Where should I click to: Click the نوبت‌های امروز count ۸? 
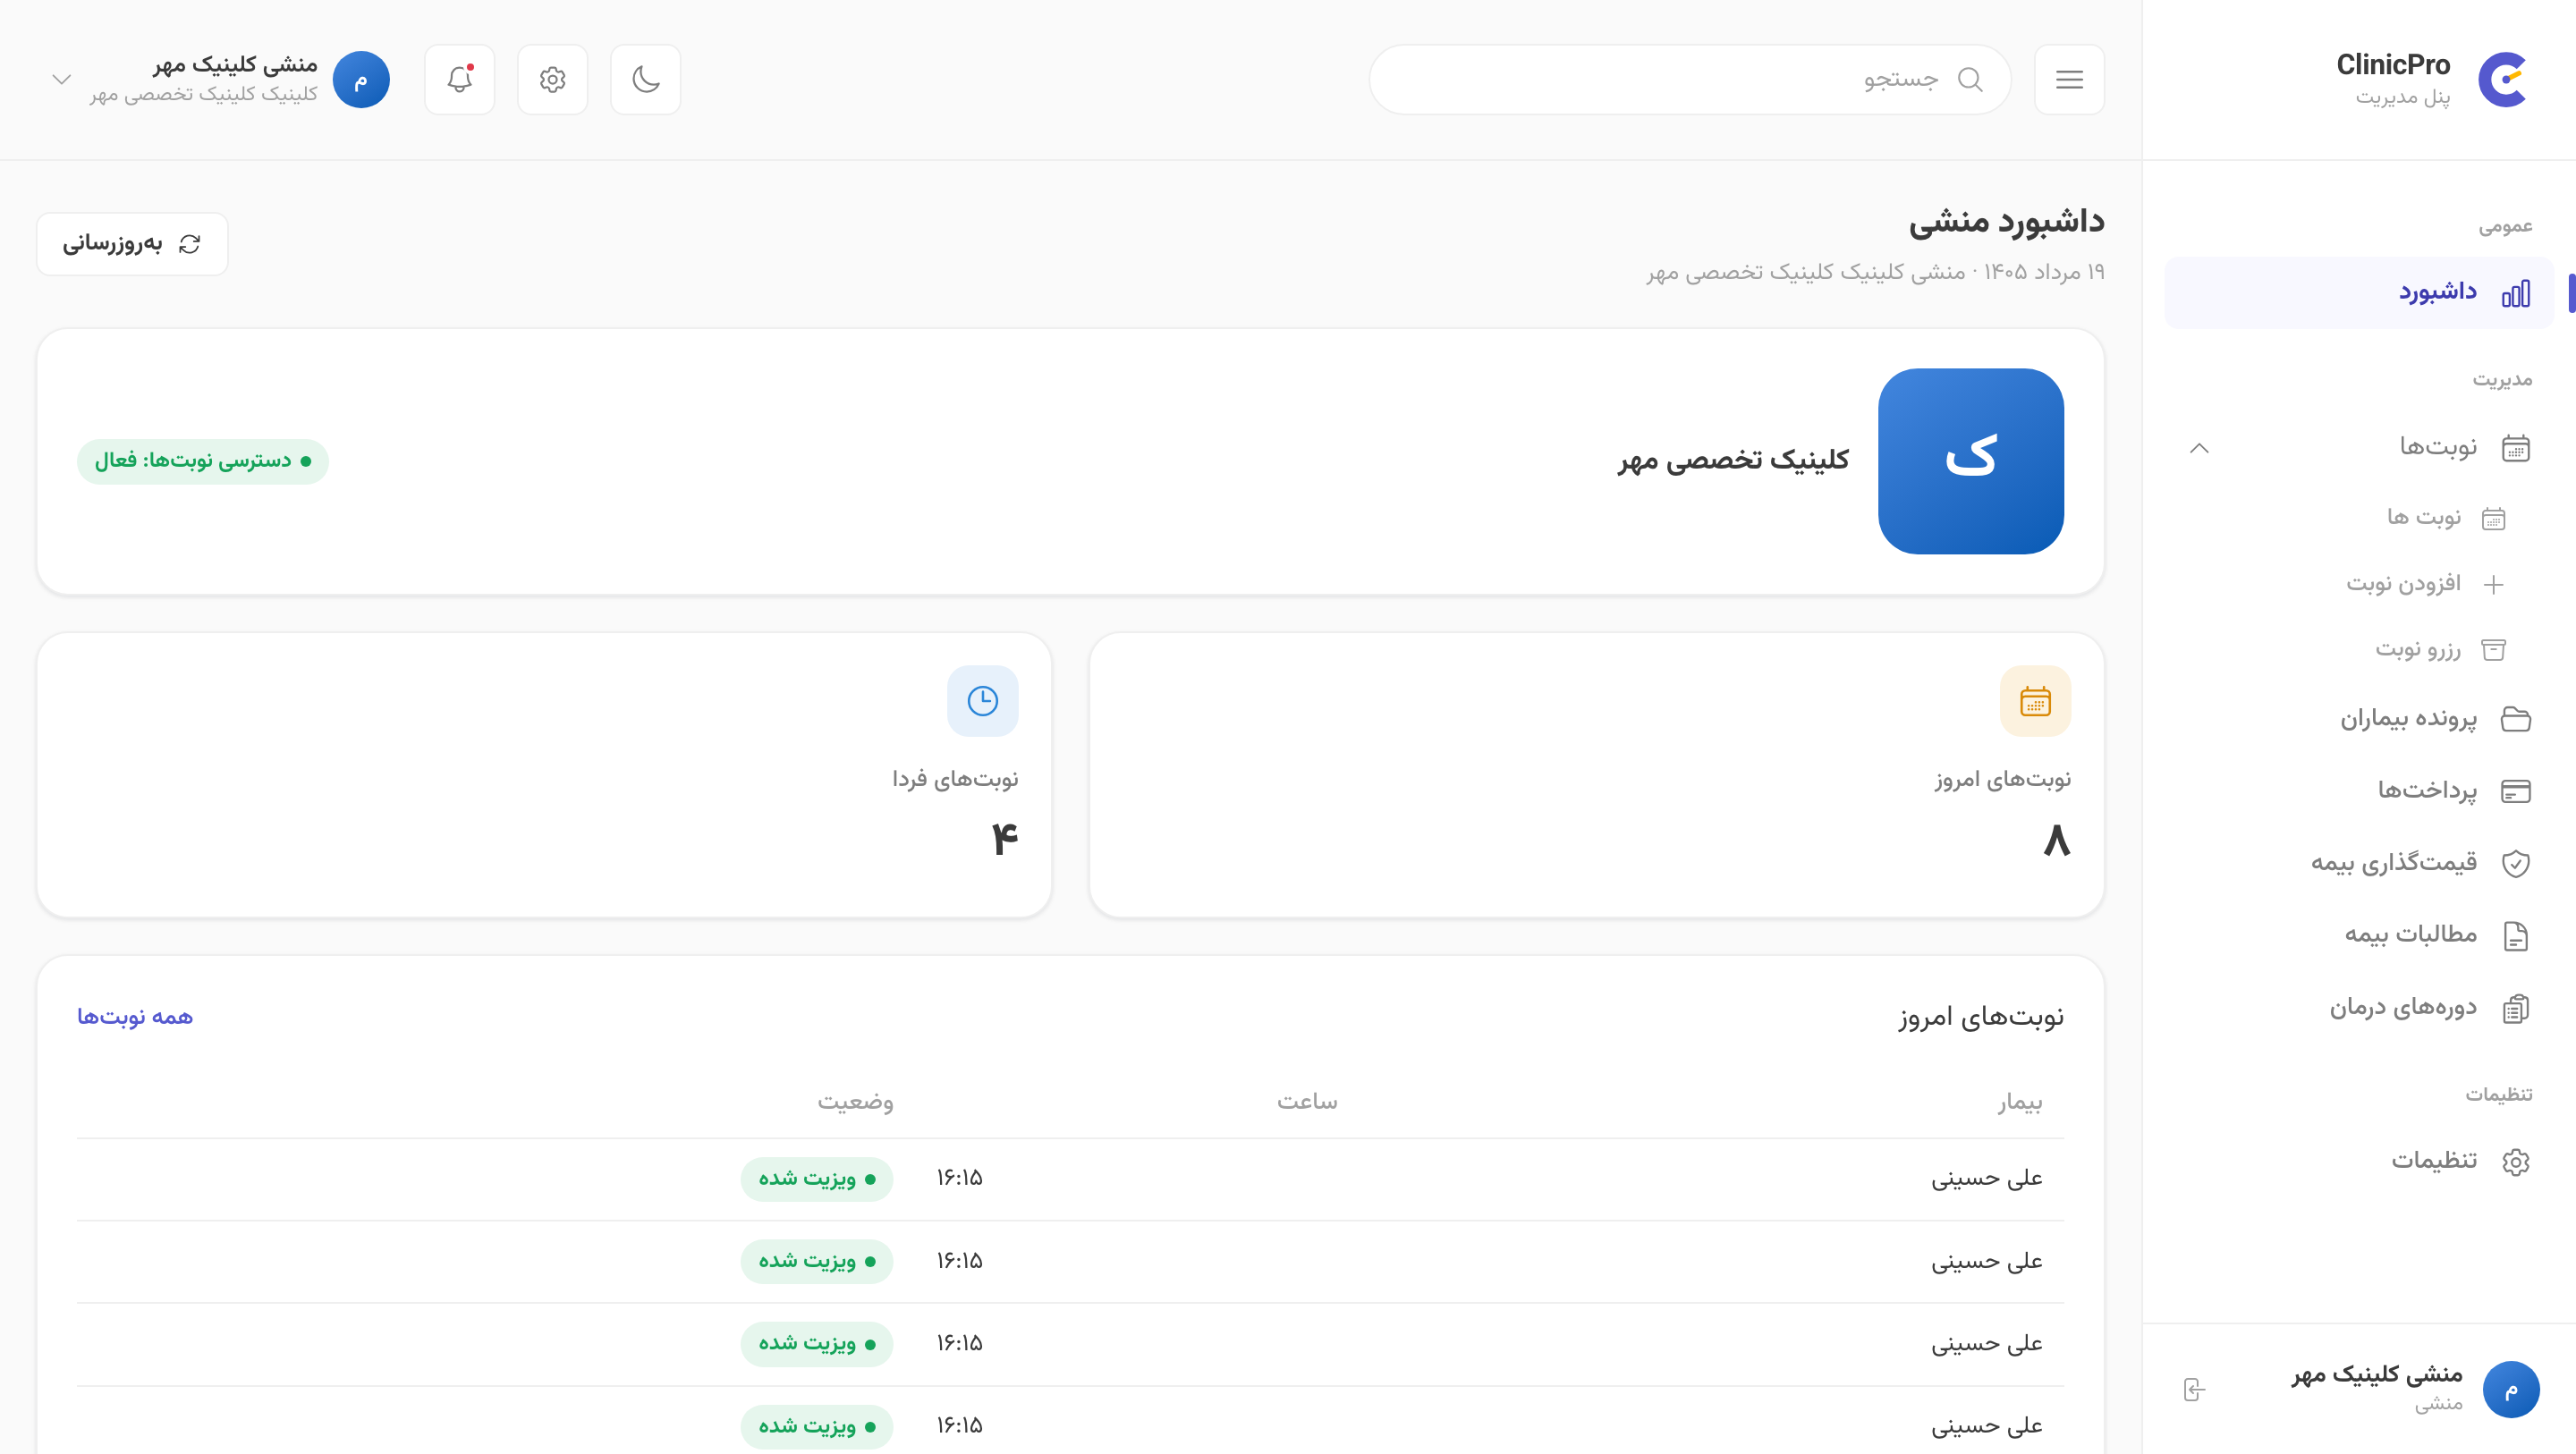pos(2056,840)
